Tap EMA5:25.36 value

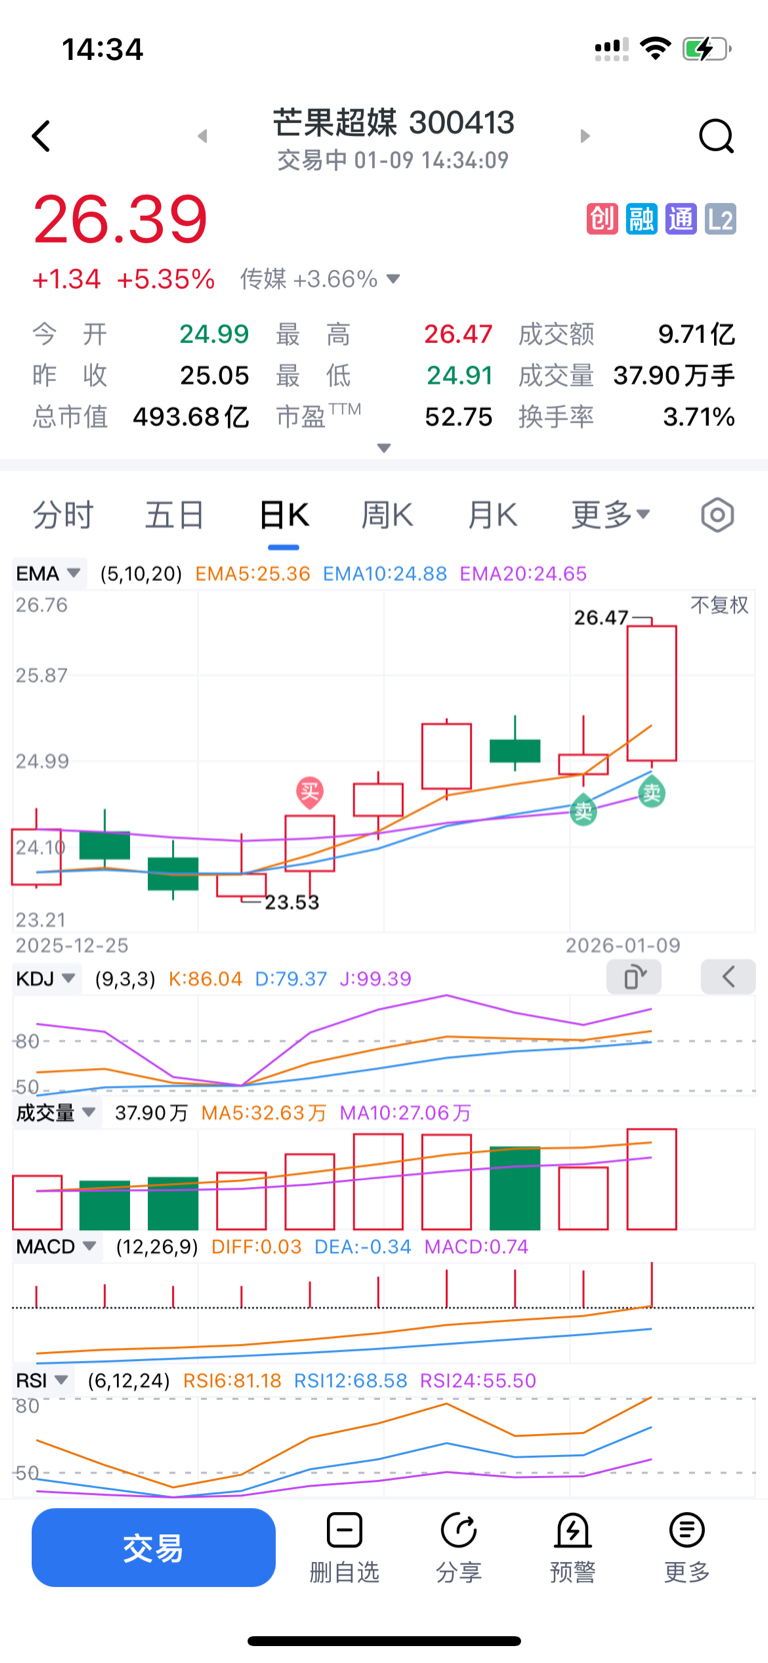click(x=253, y=574)
